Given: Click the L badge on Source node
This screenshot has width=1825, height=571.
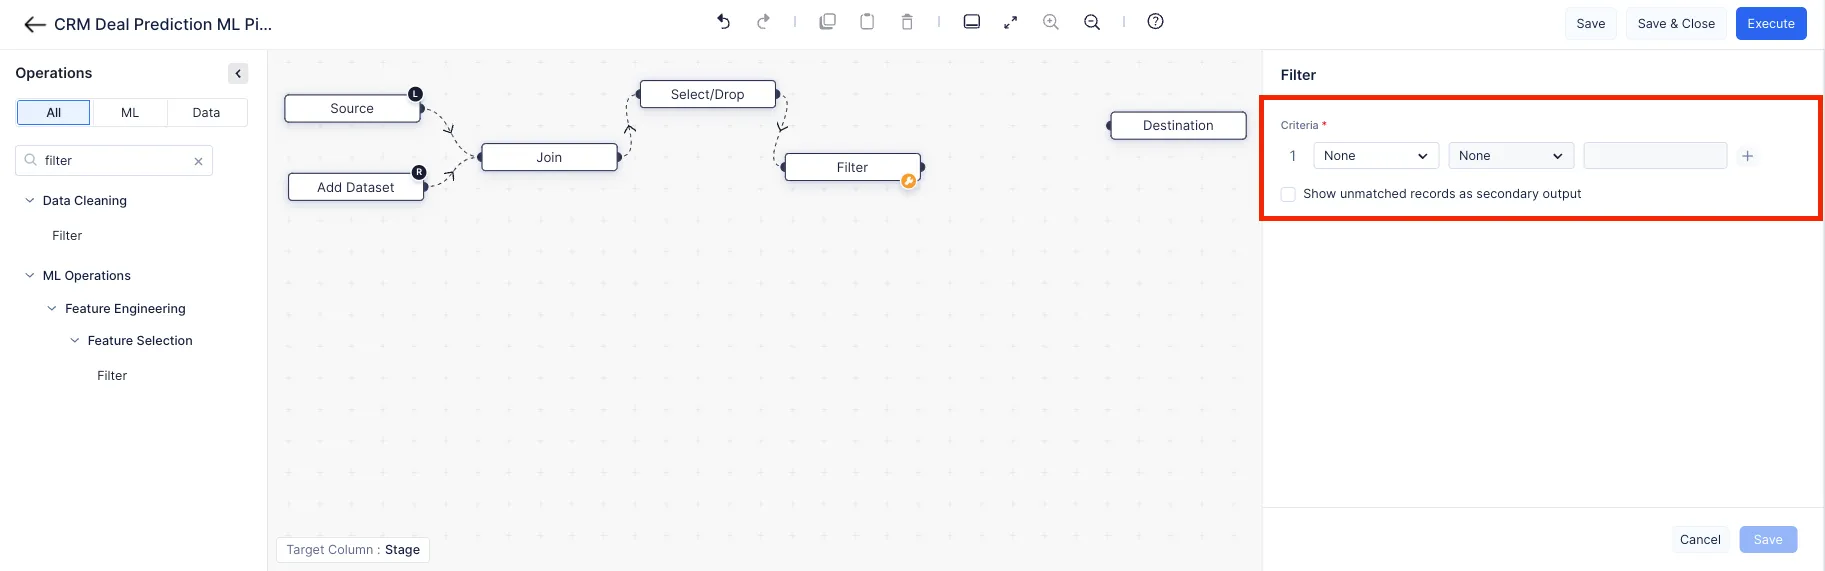Looking at the screenshot, I should 415,94.
